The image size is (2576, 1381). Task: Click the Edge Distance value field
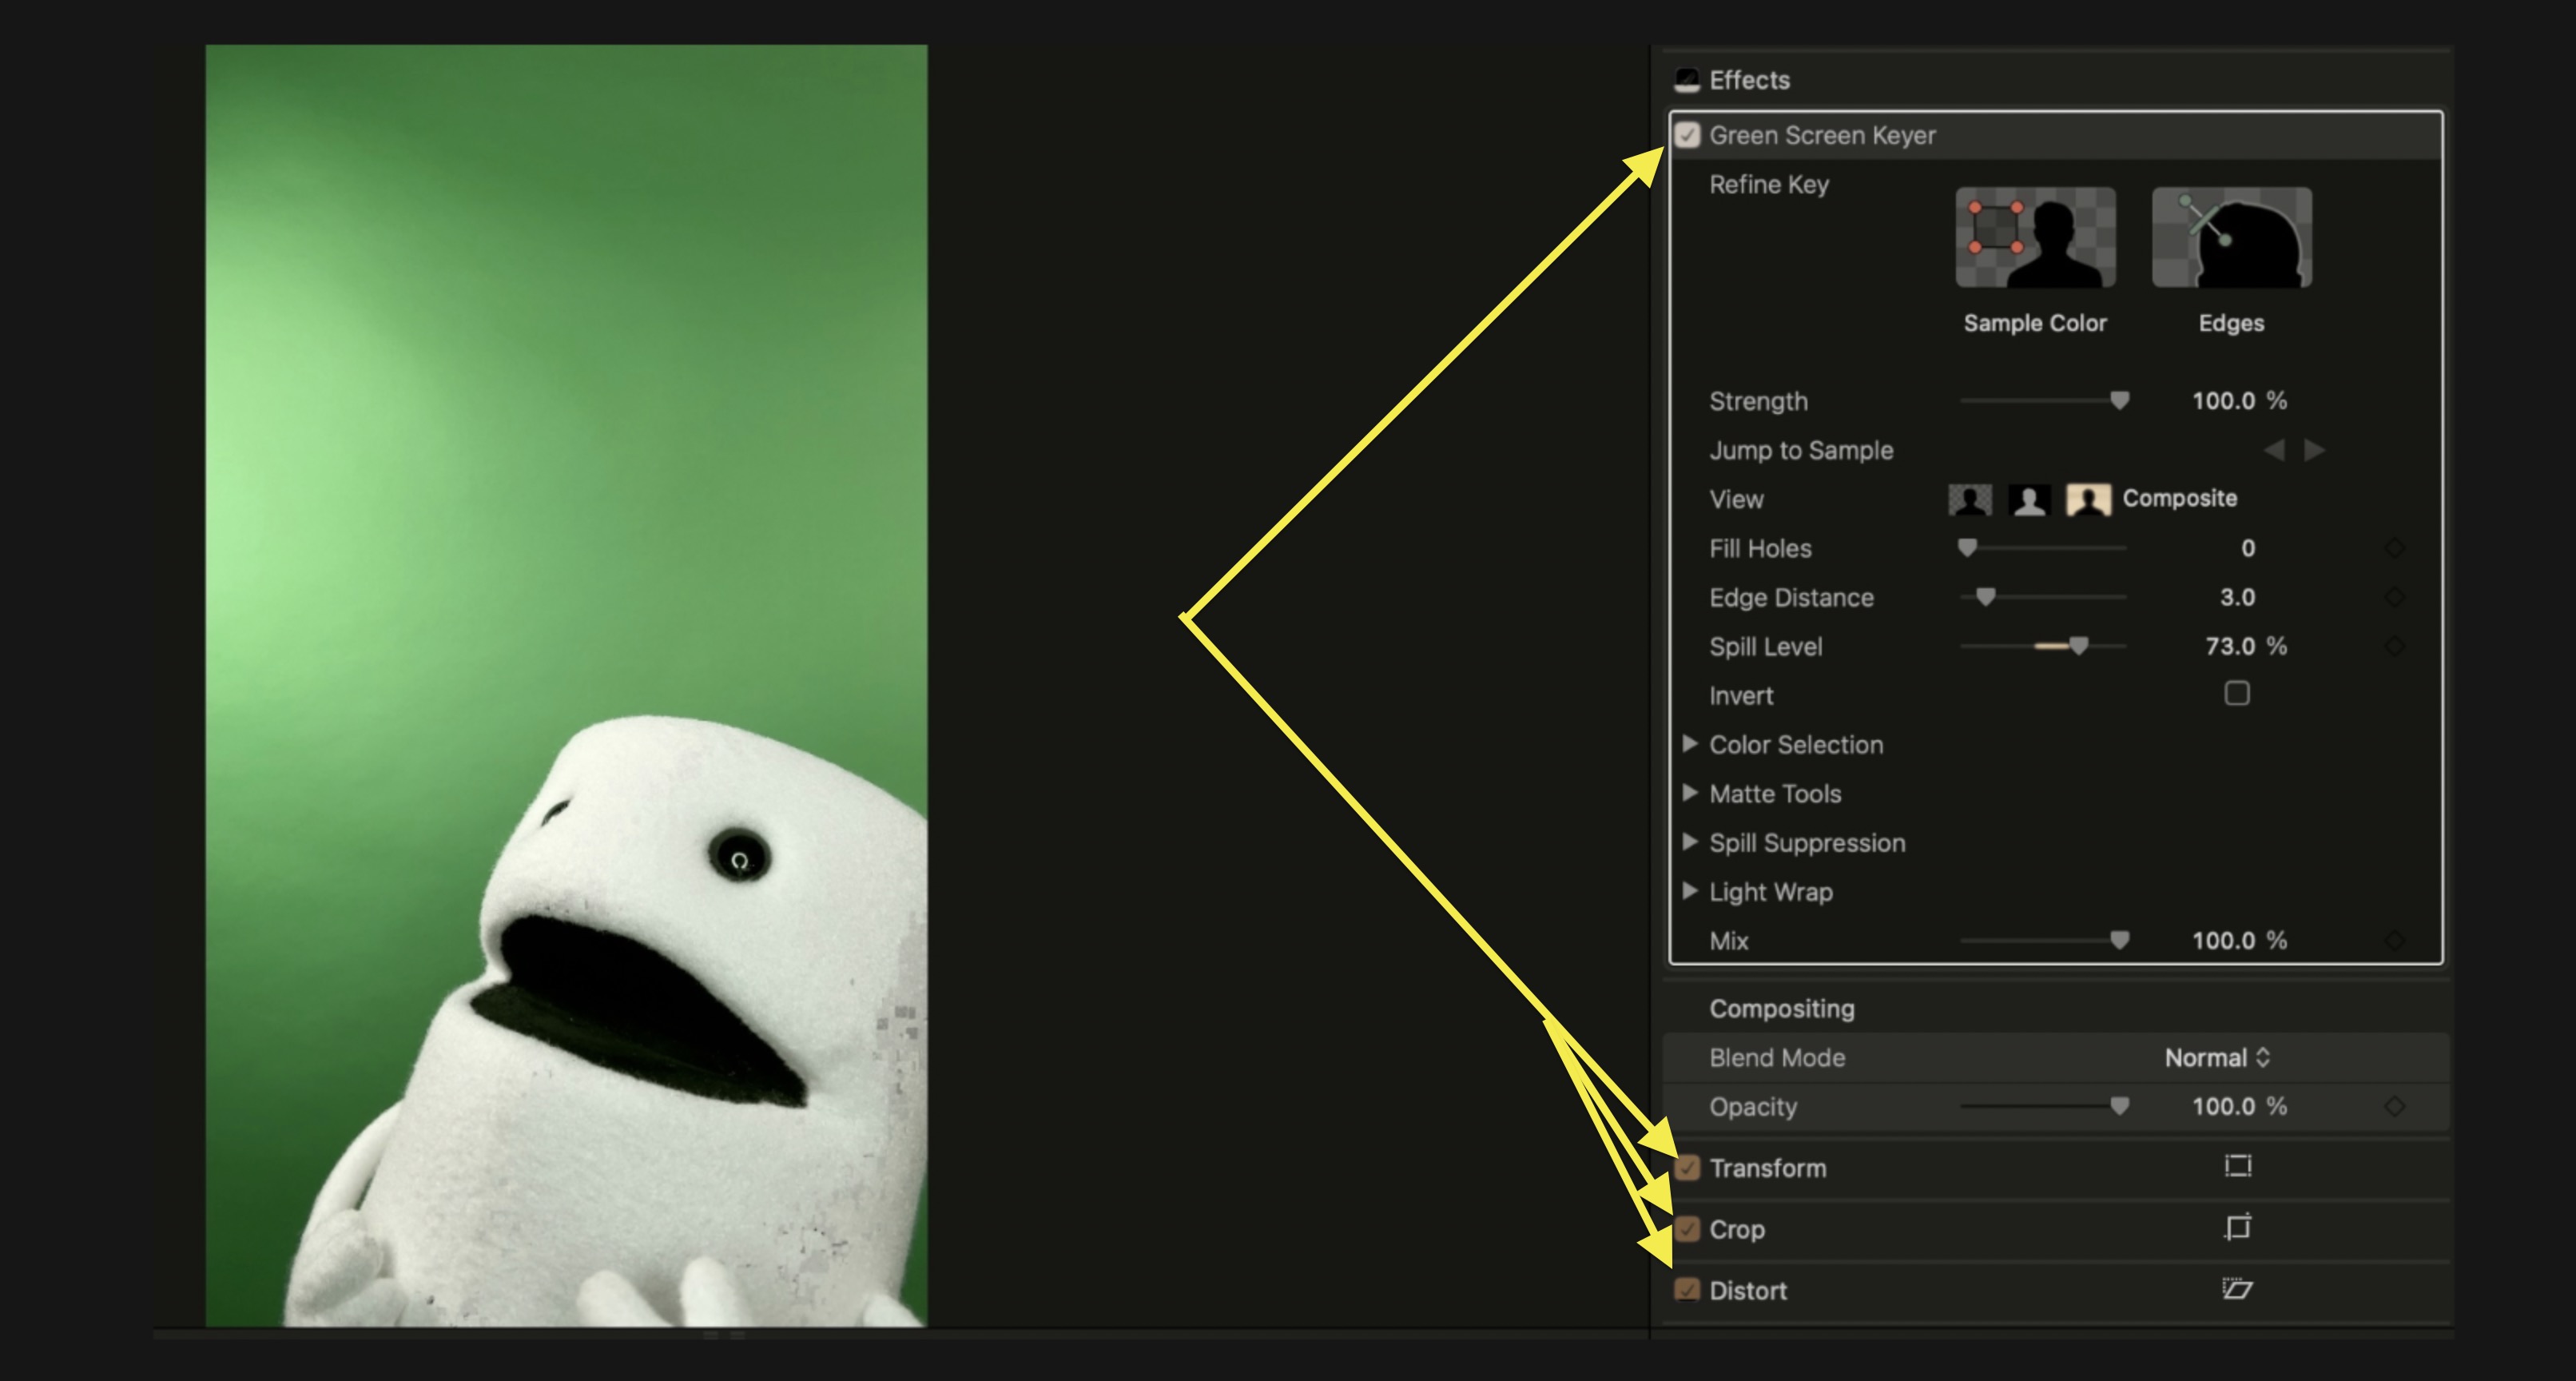pos(2237,597)
